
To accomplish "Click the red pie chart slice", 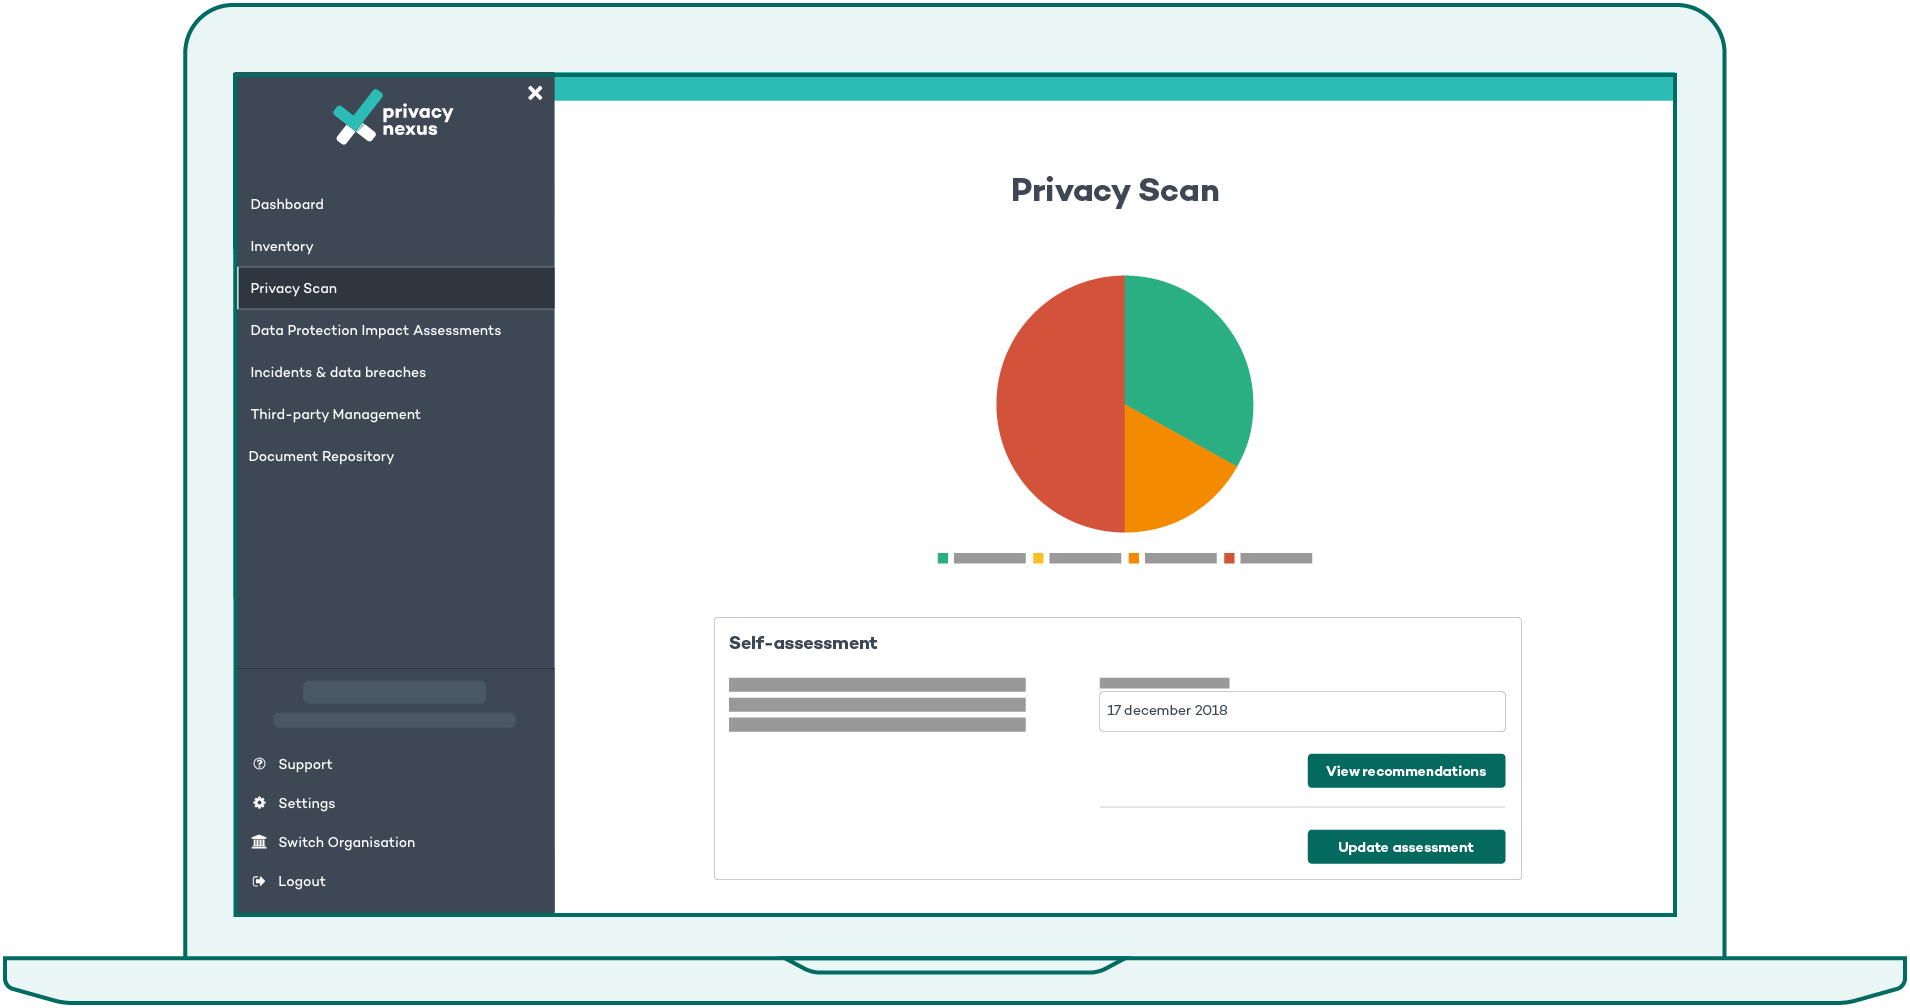I will click(1060, 404).
